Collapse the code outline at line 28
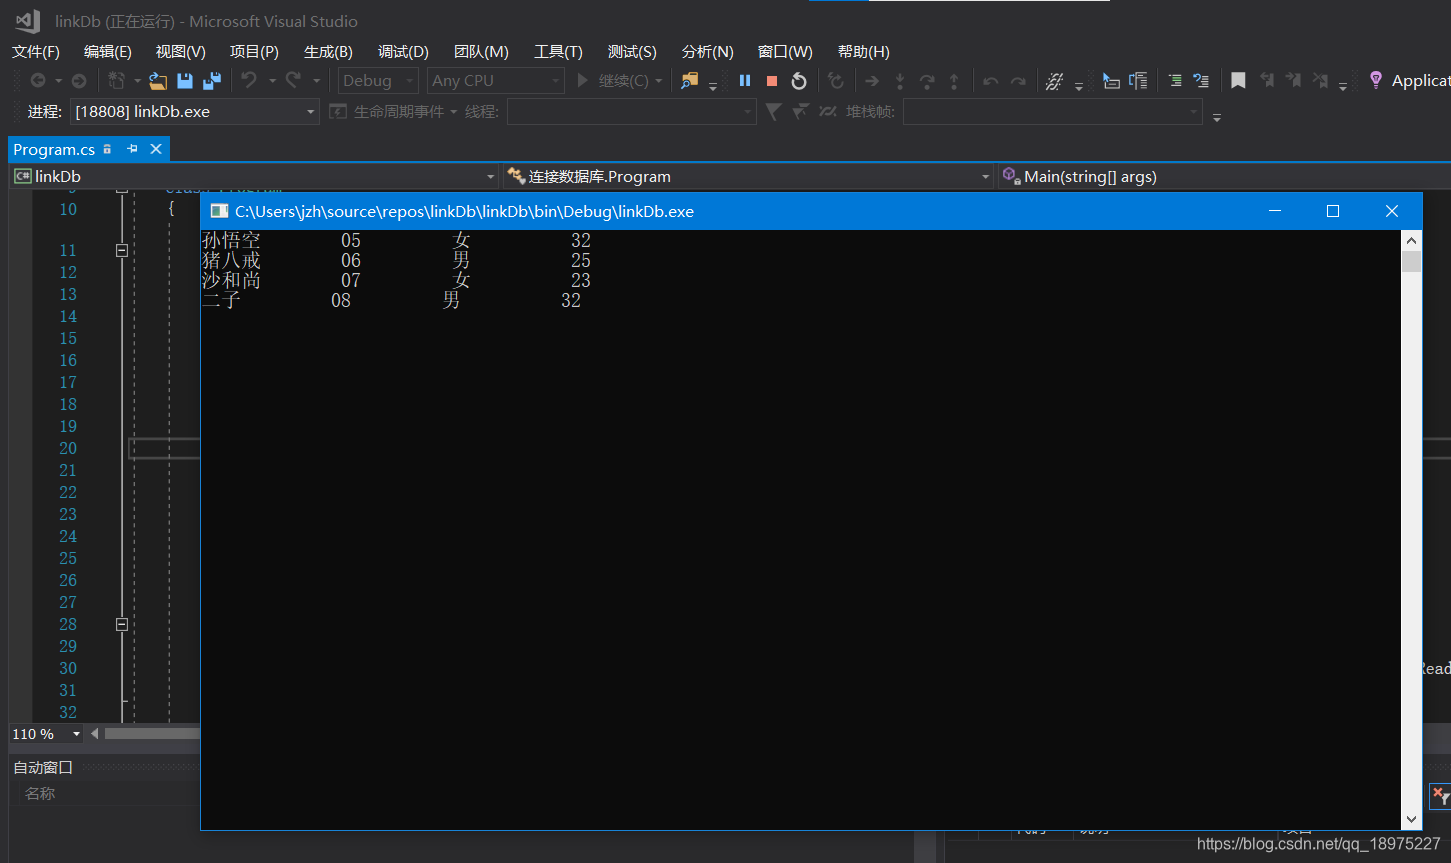The height and width of the screenshot is (863, 1451). pos(122,625)
